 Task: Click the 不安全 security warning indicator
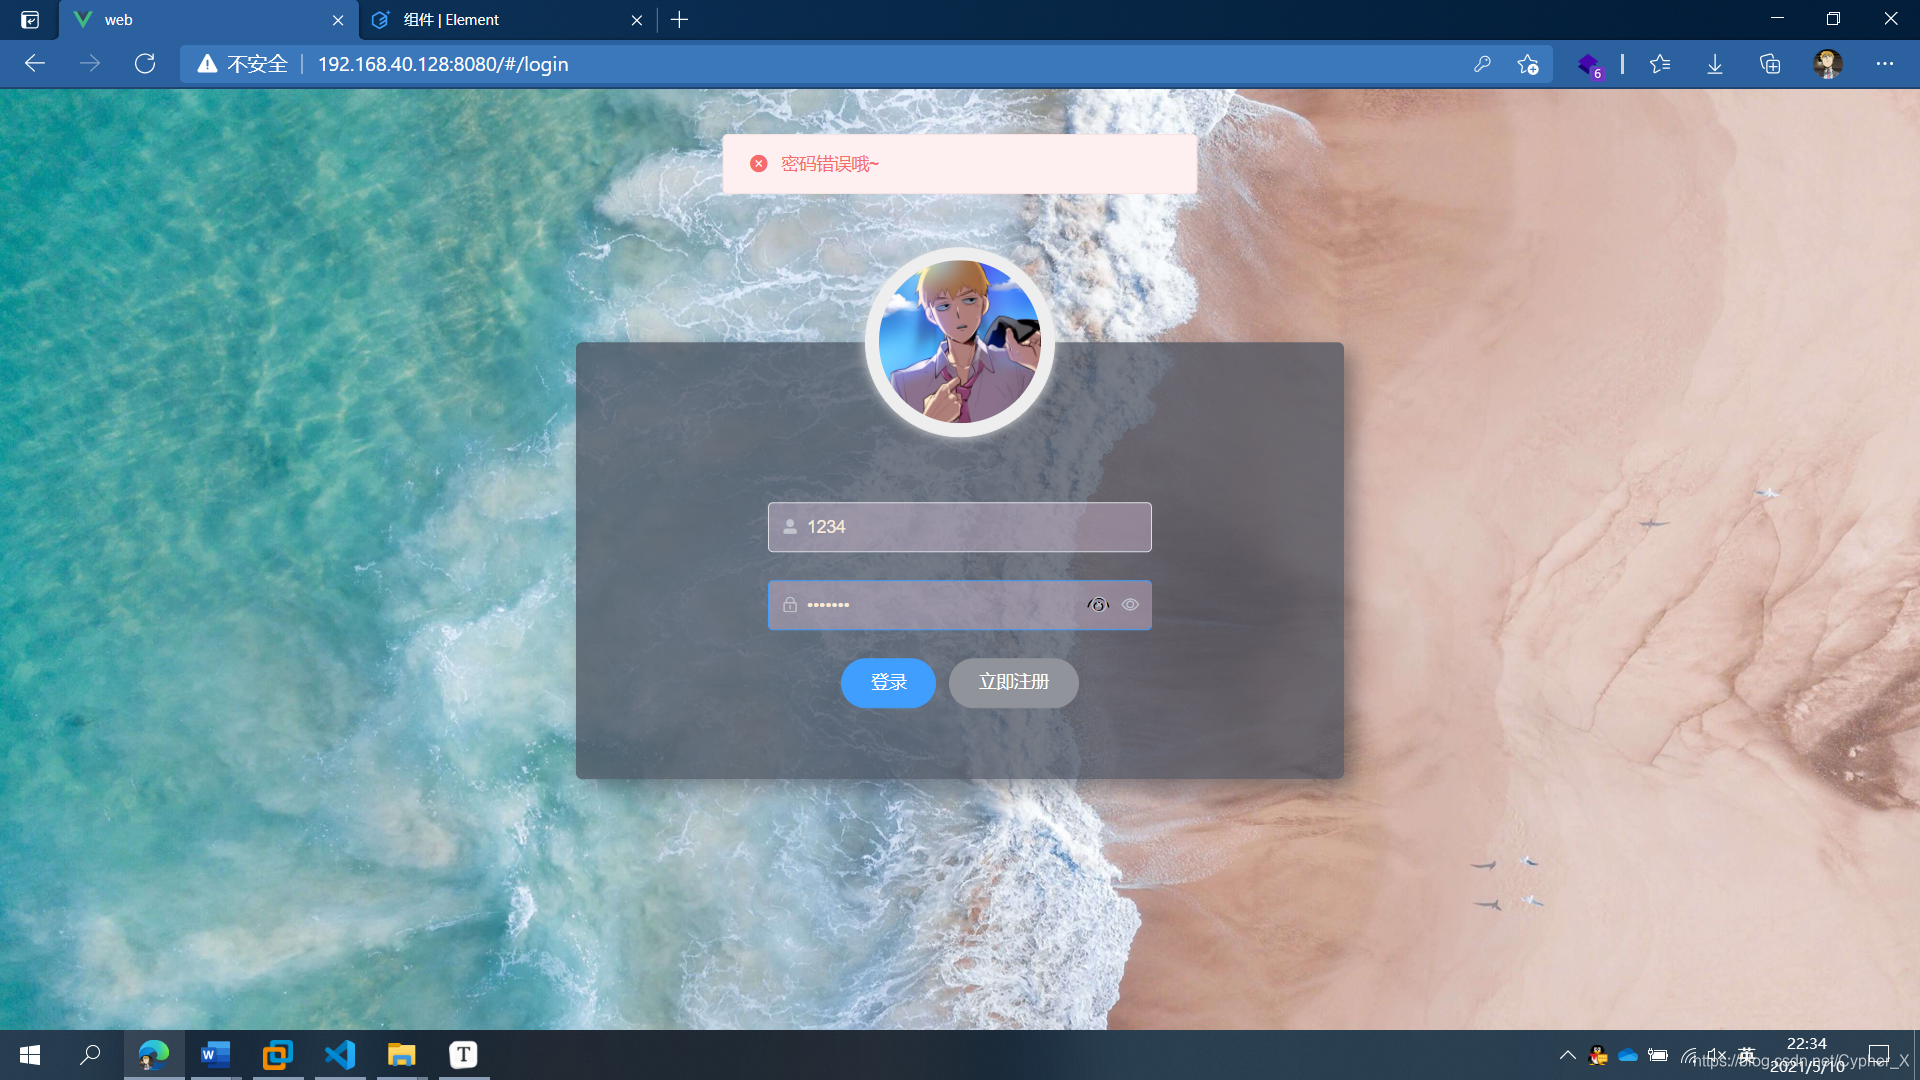(x=243, y=64)
